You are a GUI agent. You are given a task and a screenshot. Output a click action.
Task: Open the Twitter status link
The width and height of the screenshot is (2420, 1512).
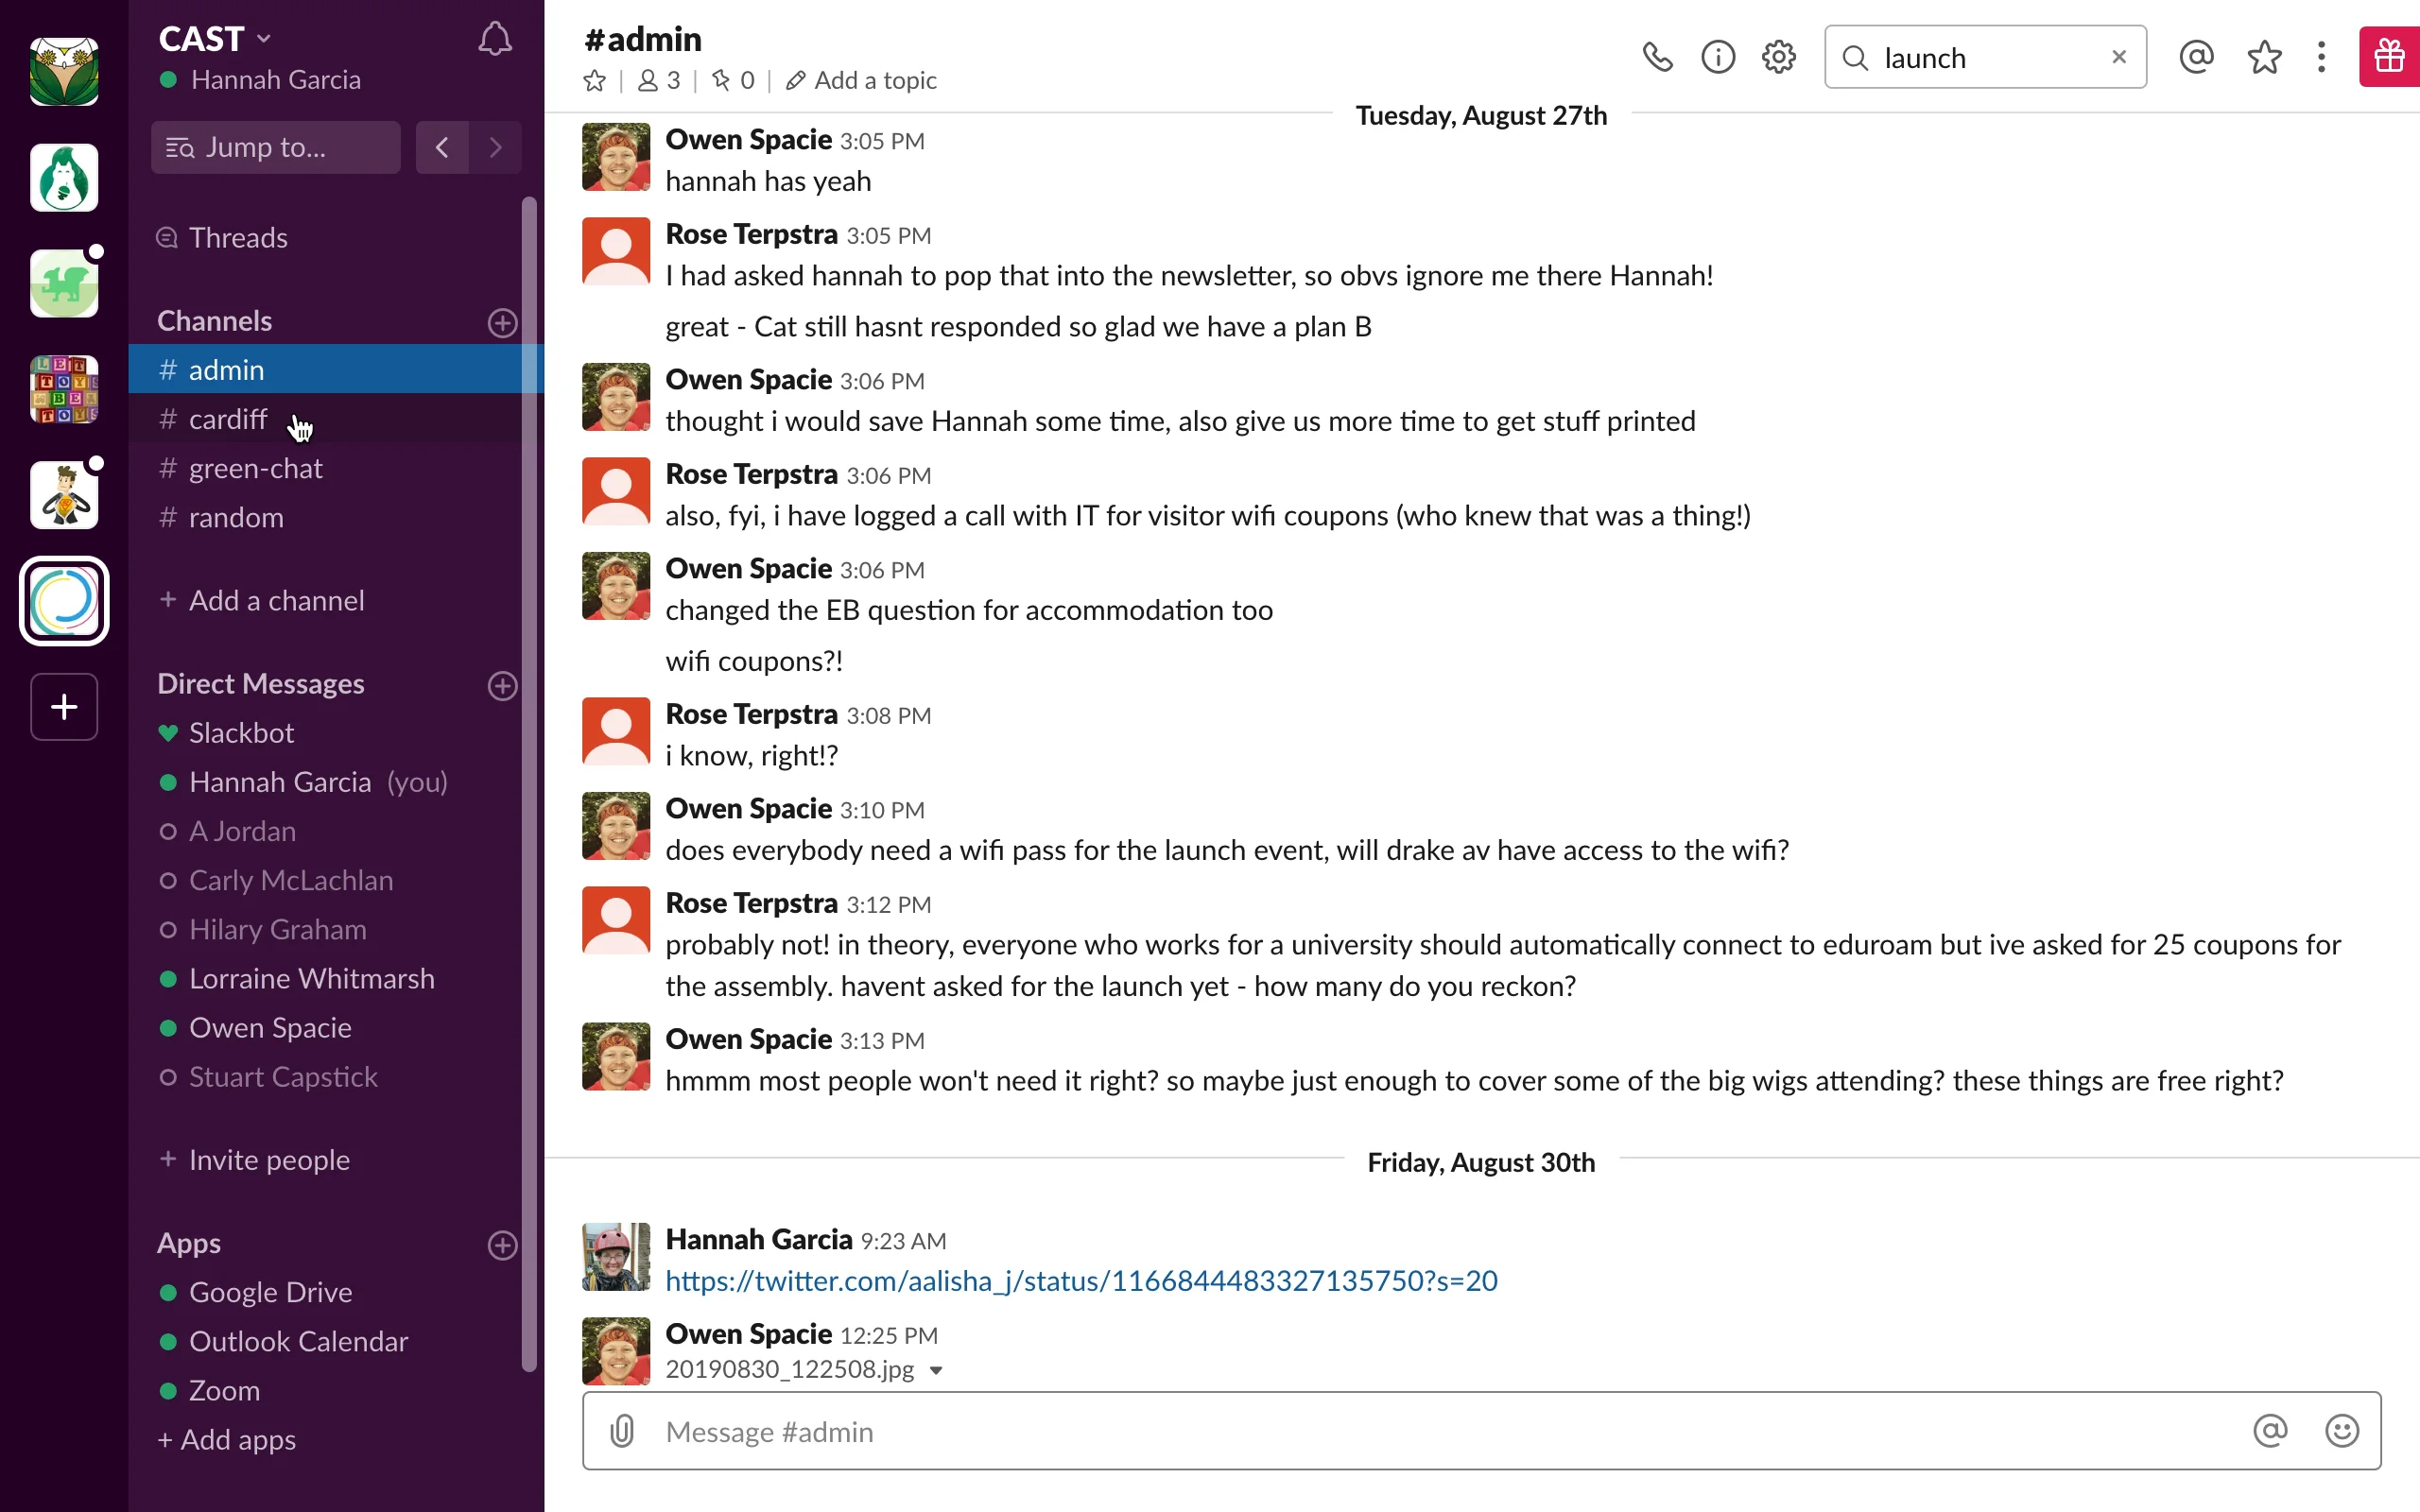point(1081,1280)
